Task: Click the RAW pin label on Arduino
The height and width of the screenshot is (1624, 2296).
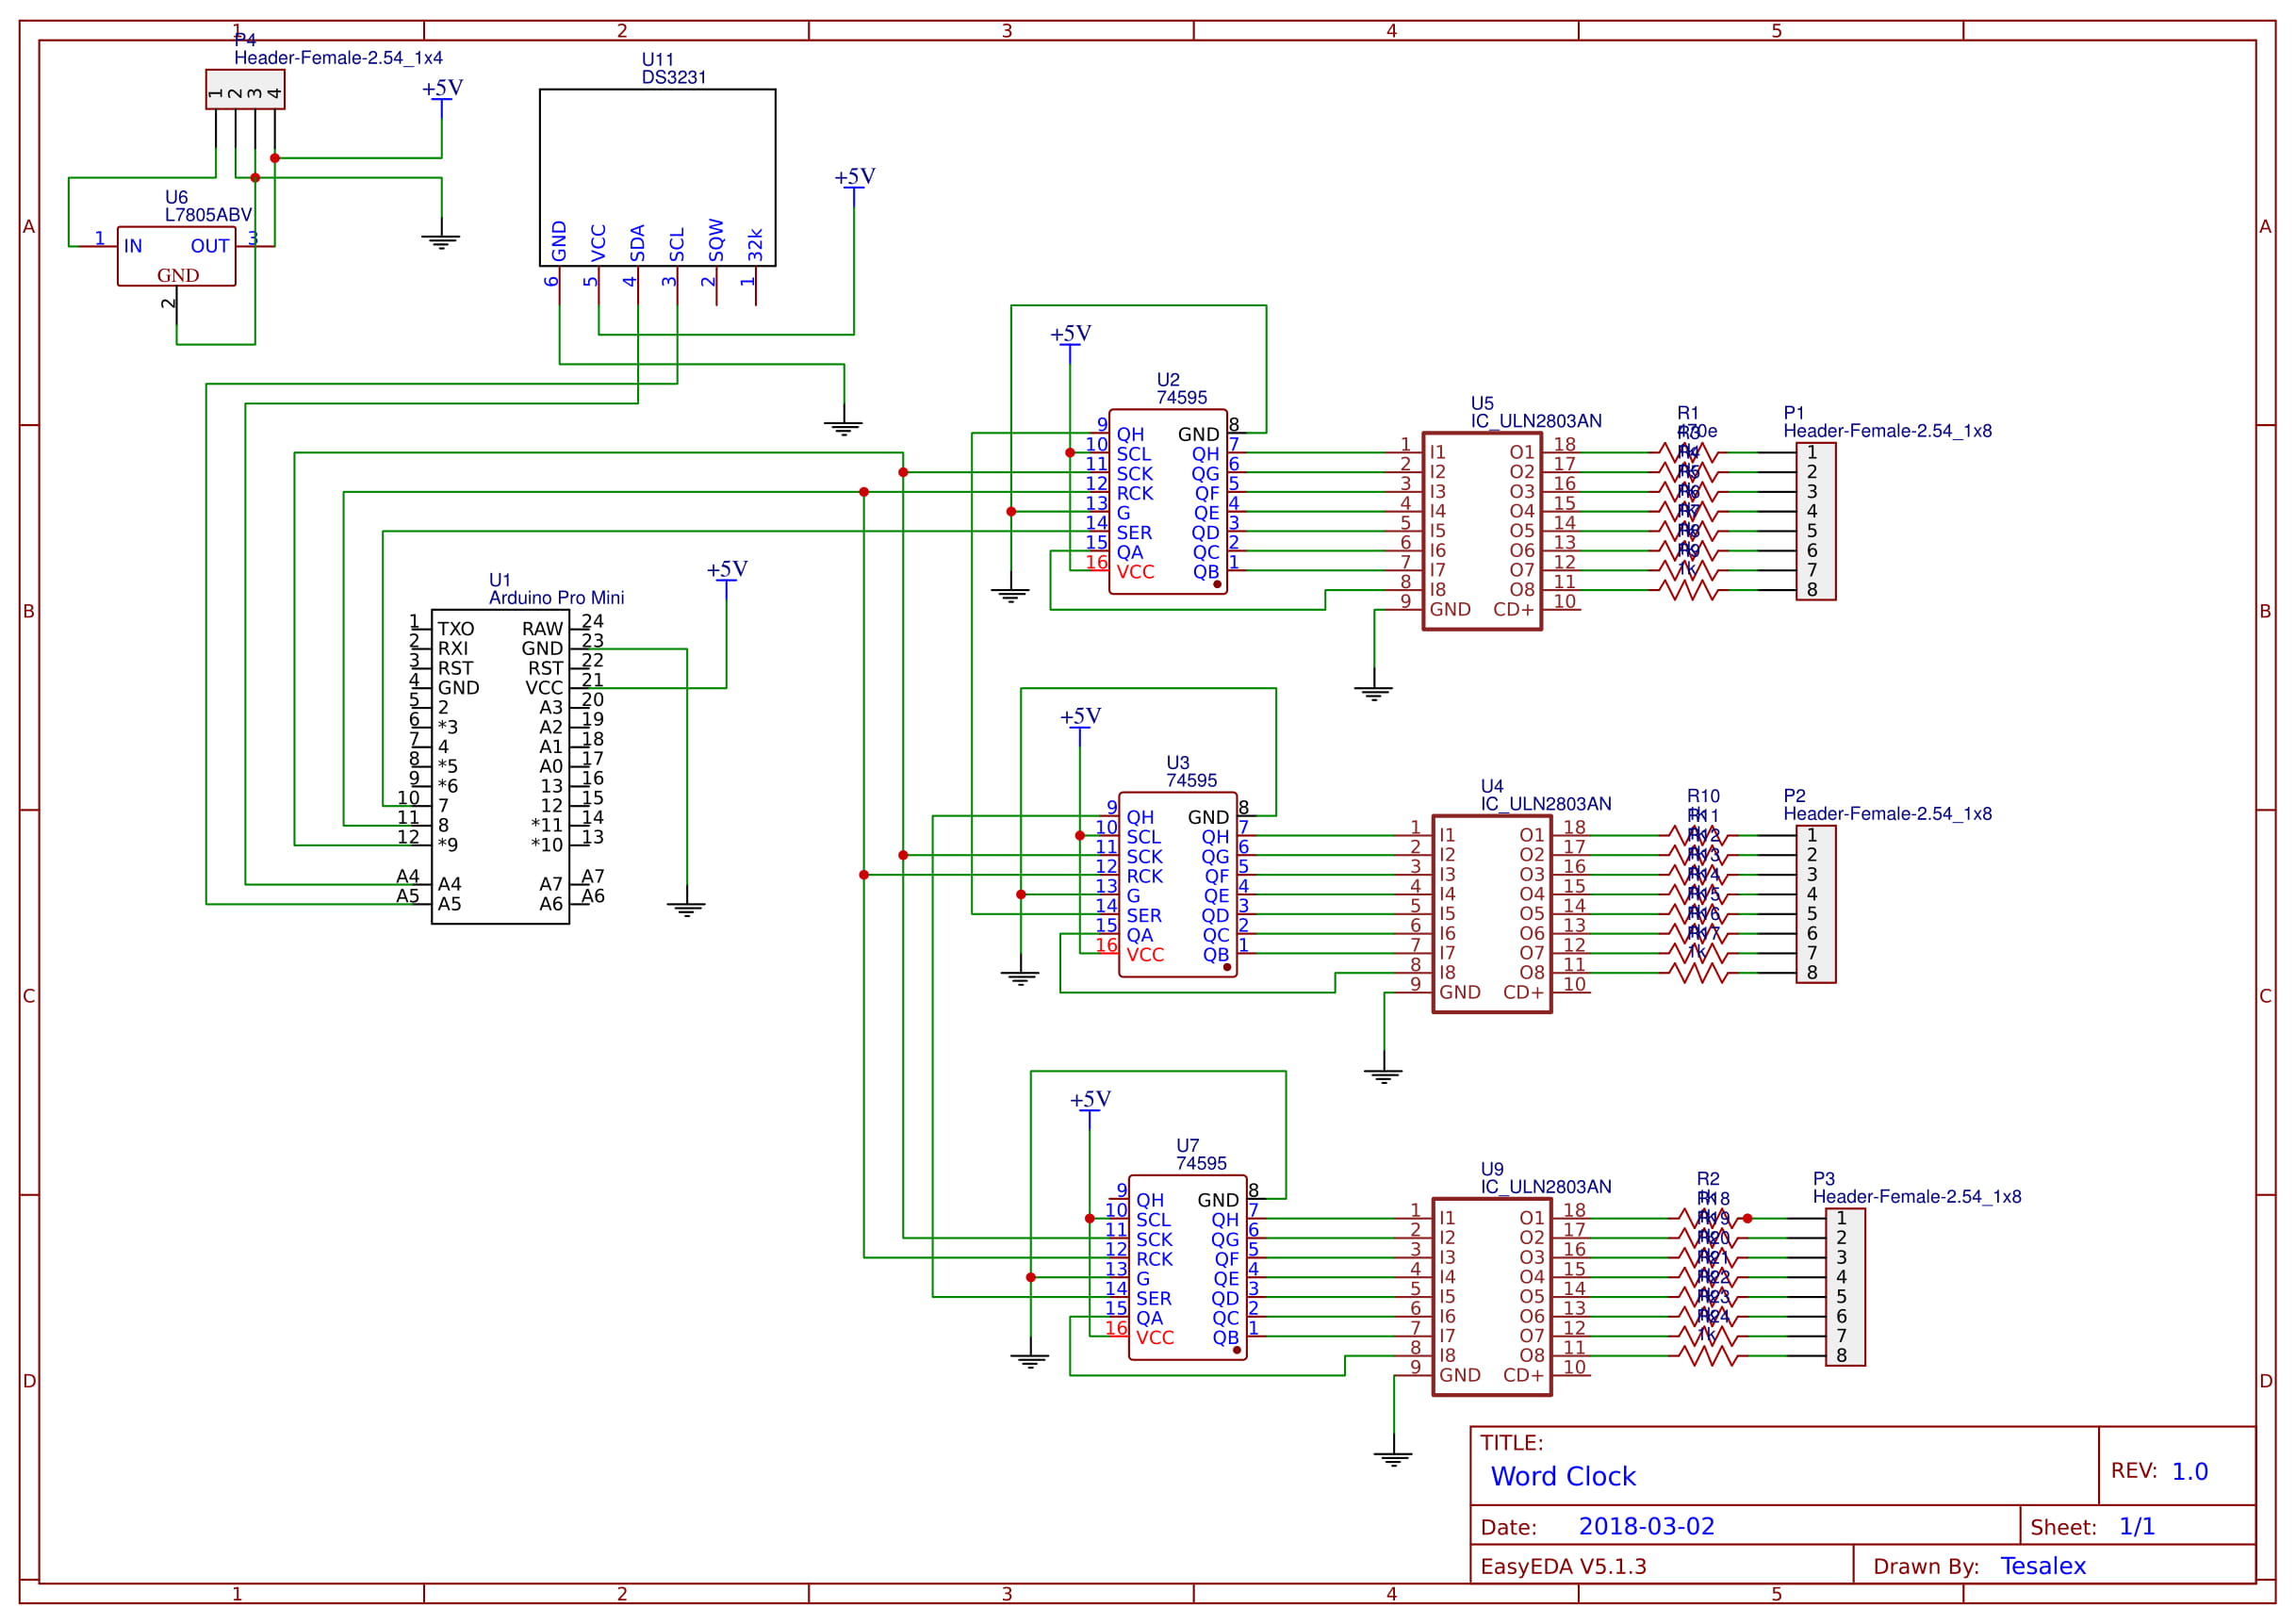Action: 542,629
